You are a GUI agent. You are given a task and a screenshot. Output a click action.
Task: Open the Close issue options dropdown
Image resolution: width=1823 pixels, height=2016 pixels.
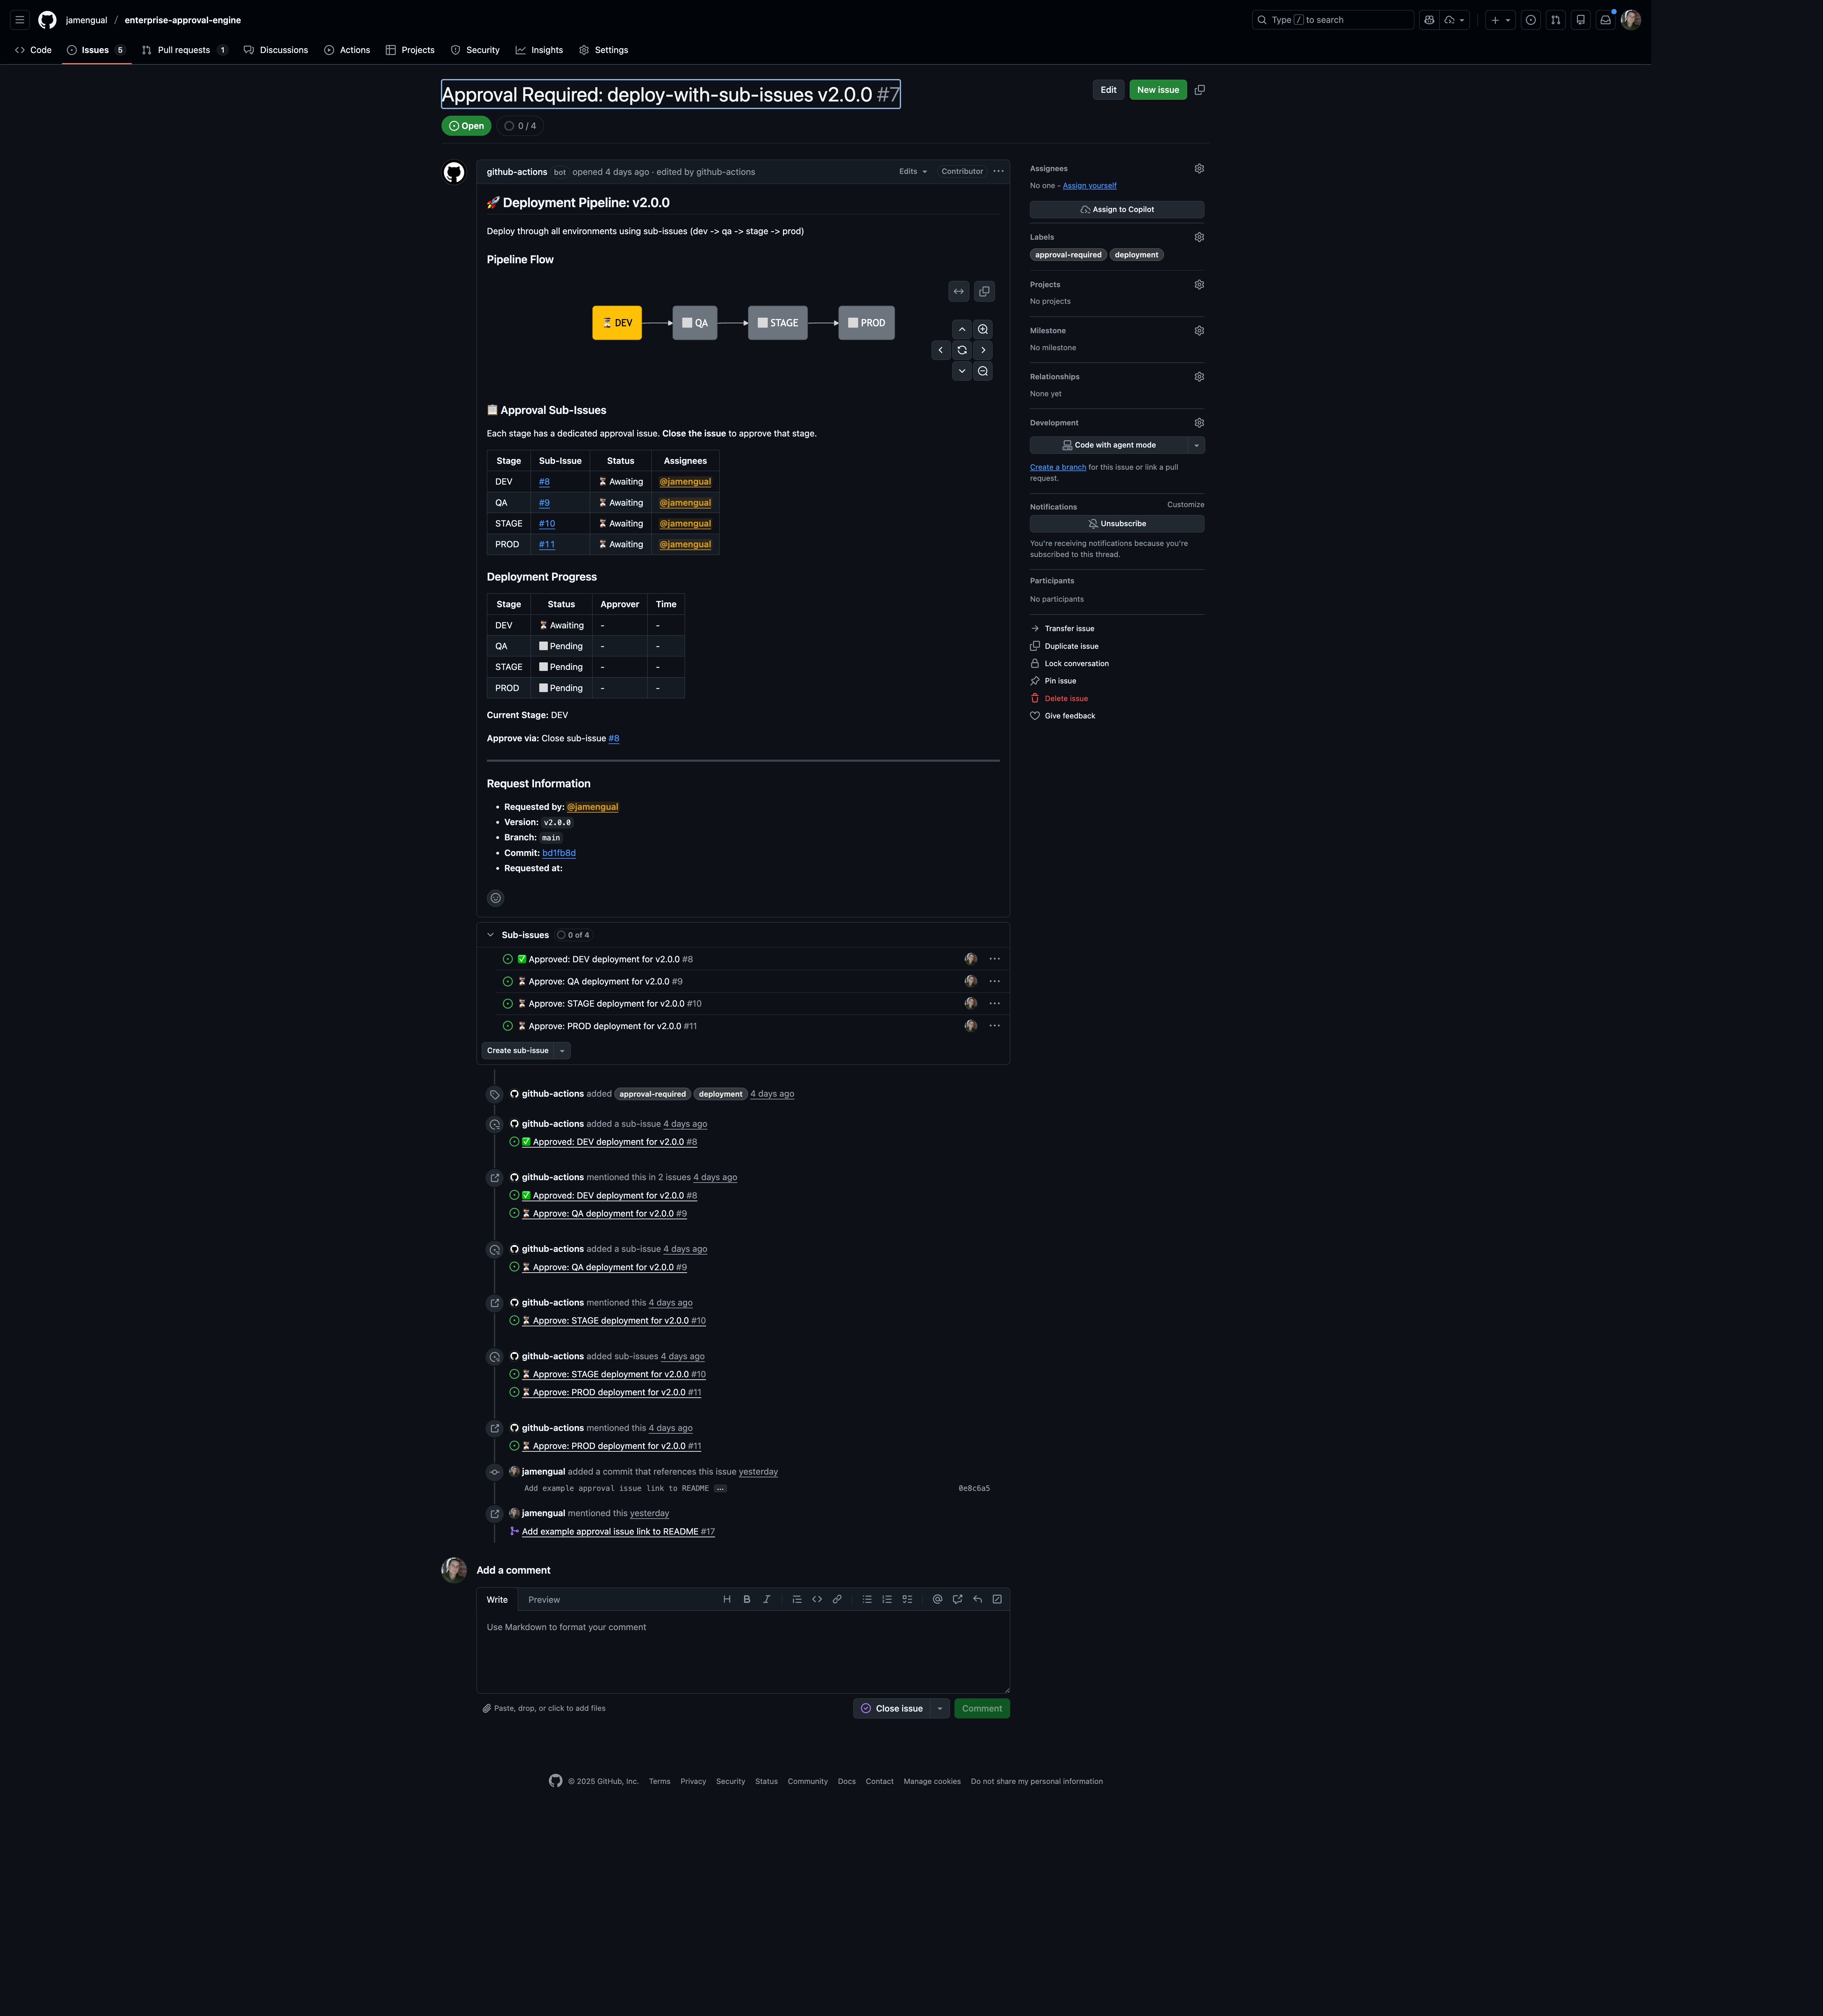[940, 1708]
